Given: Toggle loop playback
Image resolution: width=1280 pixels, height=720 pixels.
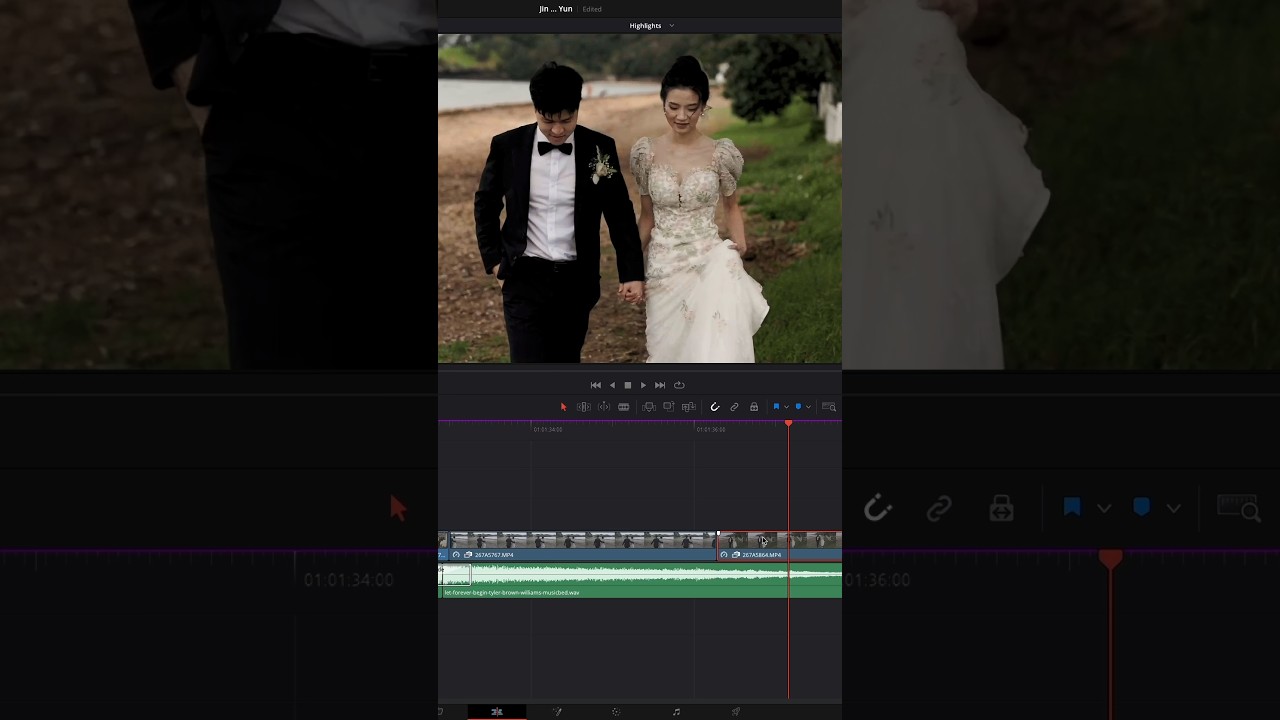Looking at the screenshot, I should pyautogui.click(x=679, y=385).
